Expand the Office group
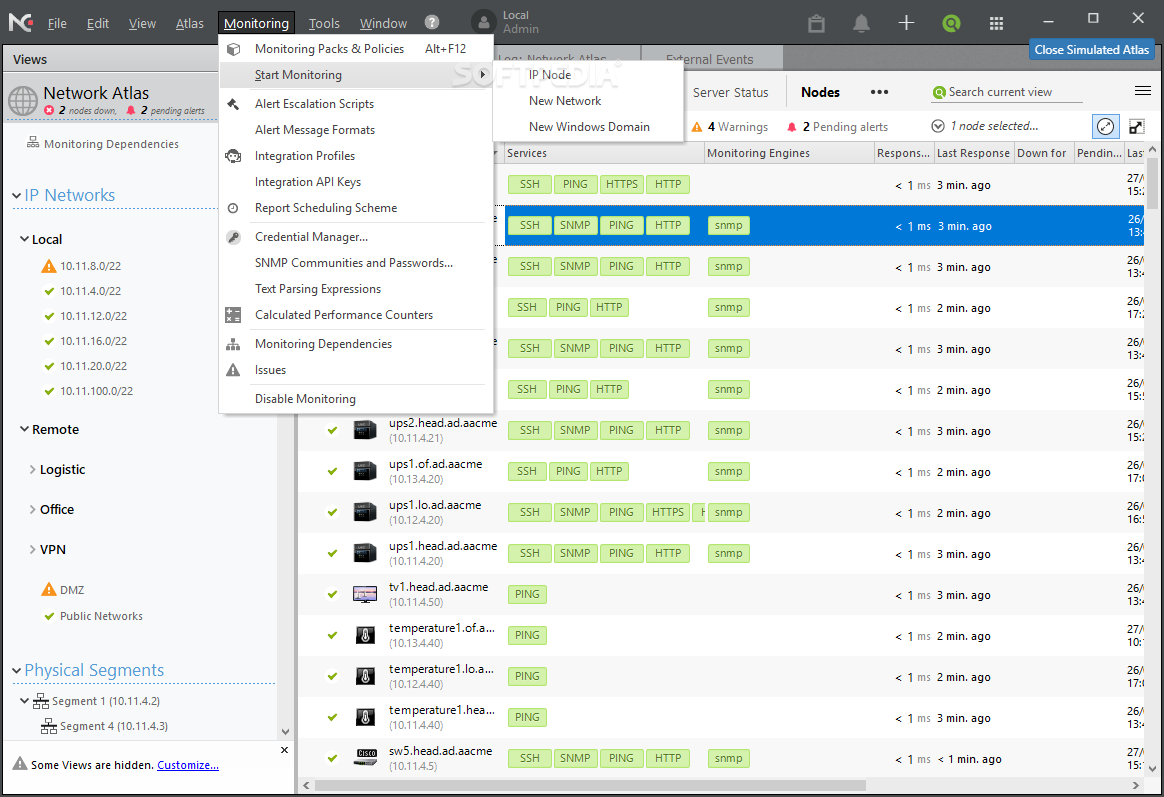The width and height of the screenshot is (1164, 797). point(32,509)
